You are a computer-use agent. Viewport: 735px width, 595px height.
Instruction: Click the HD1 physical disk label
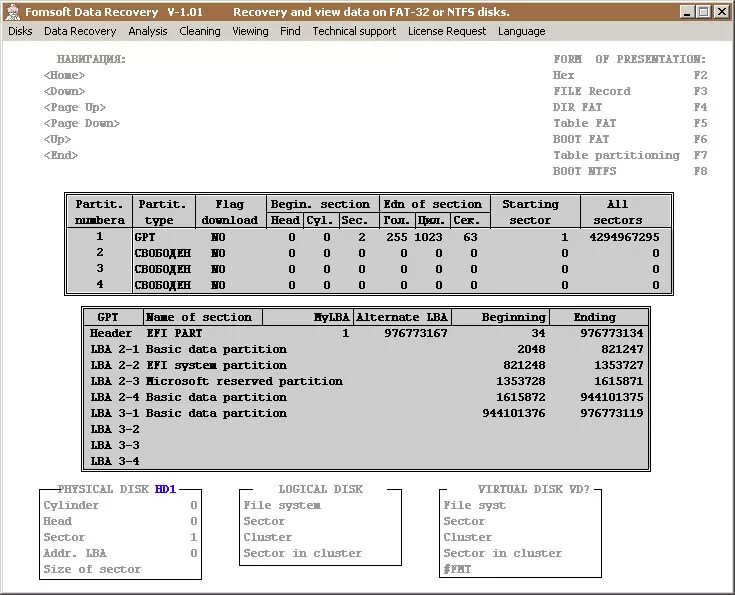click(x=165, y=489)
